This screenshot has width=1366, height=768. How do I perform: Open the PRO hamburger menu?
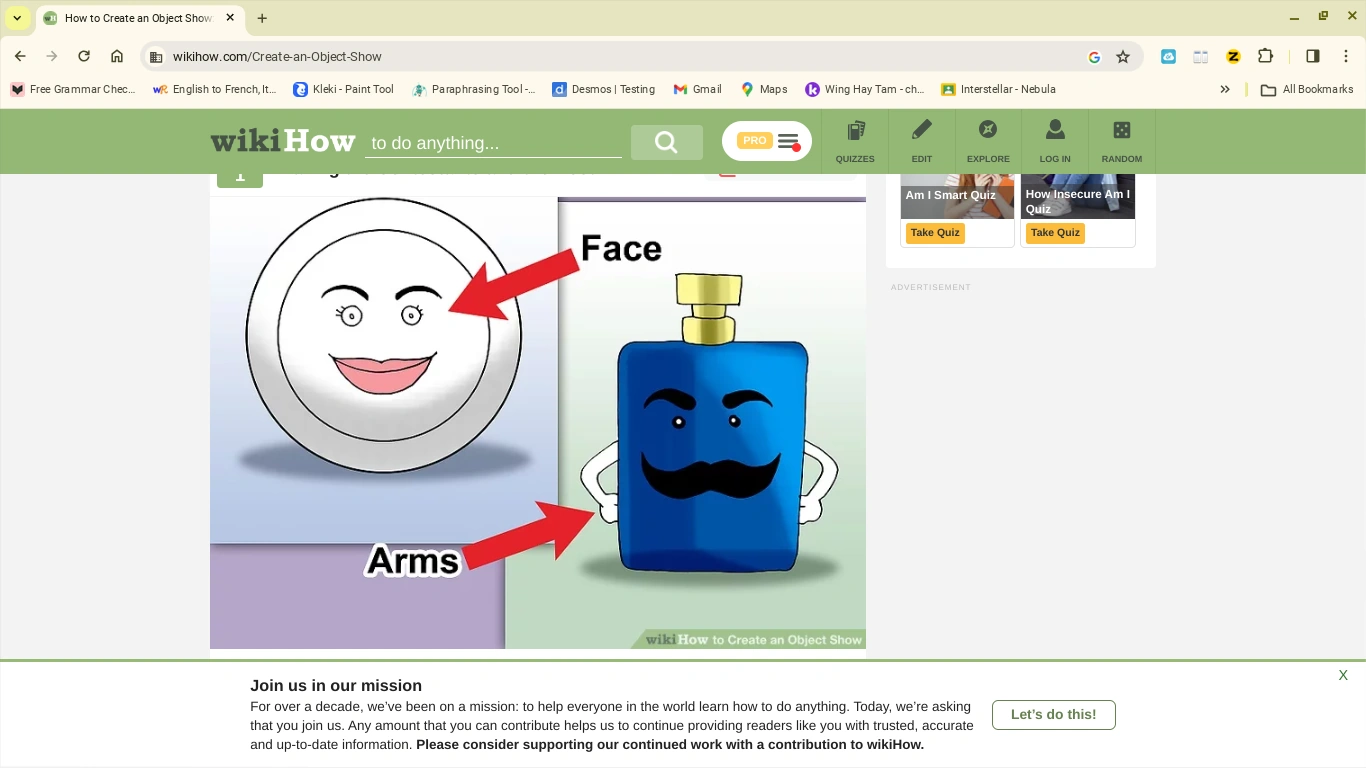click(x=767, y=141)
